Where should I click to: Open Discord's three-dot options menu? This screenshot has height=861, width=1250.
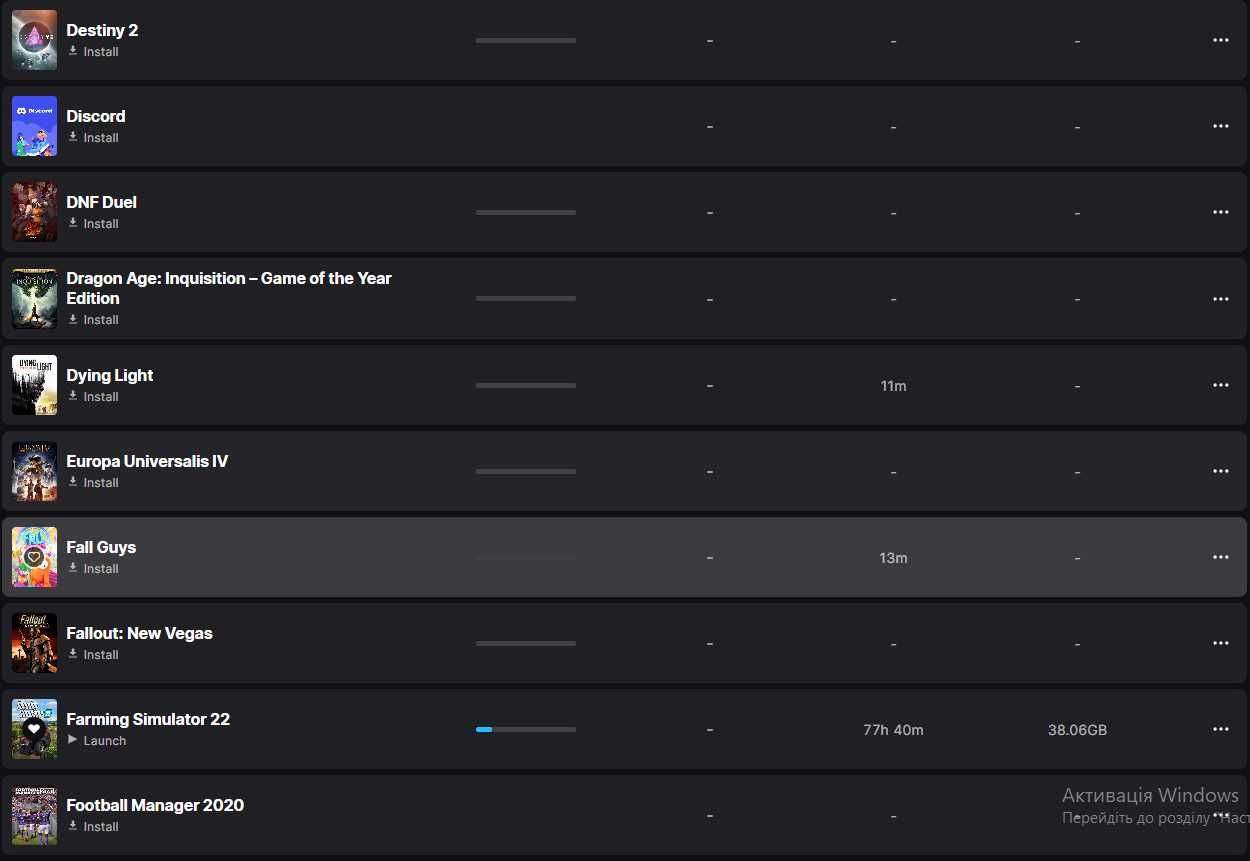[1220, 127]
